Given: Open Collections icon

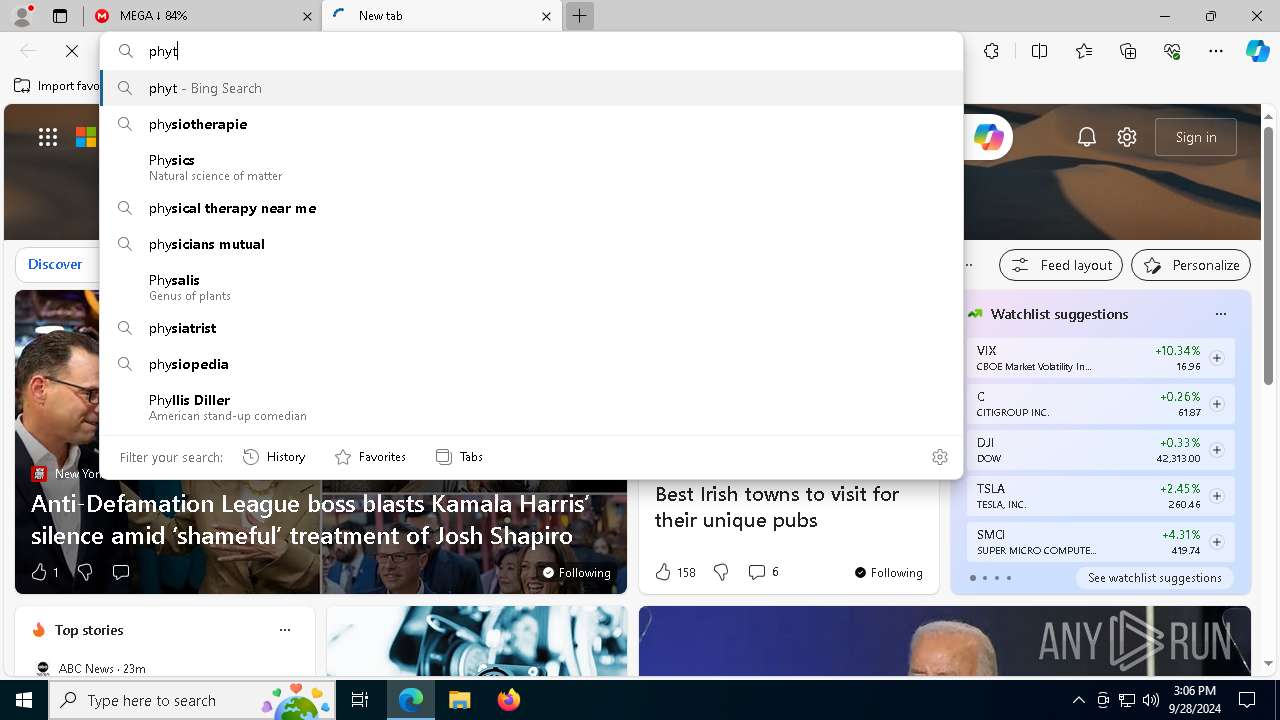Looking at the screenshot, I should (1128, 51).
